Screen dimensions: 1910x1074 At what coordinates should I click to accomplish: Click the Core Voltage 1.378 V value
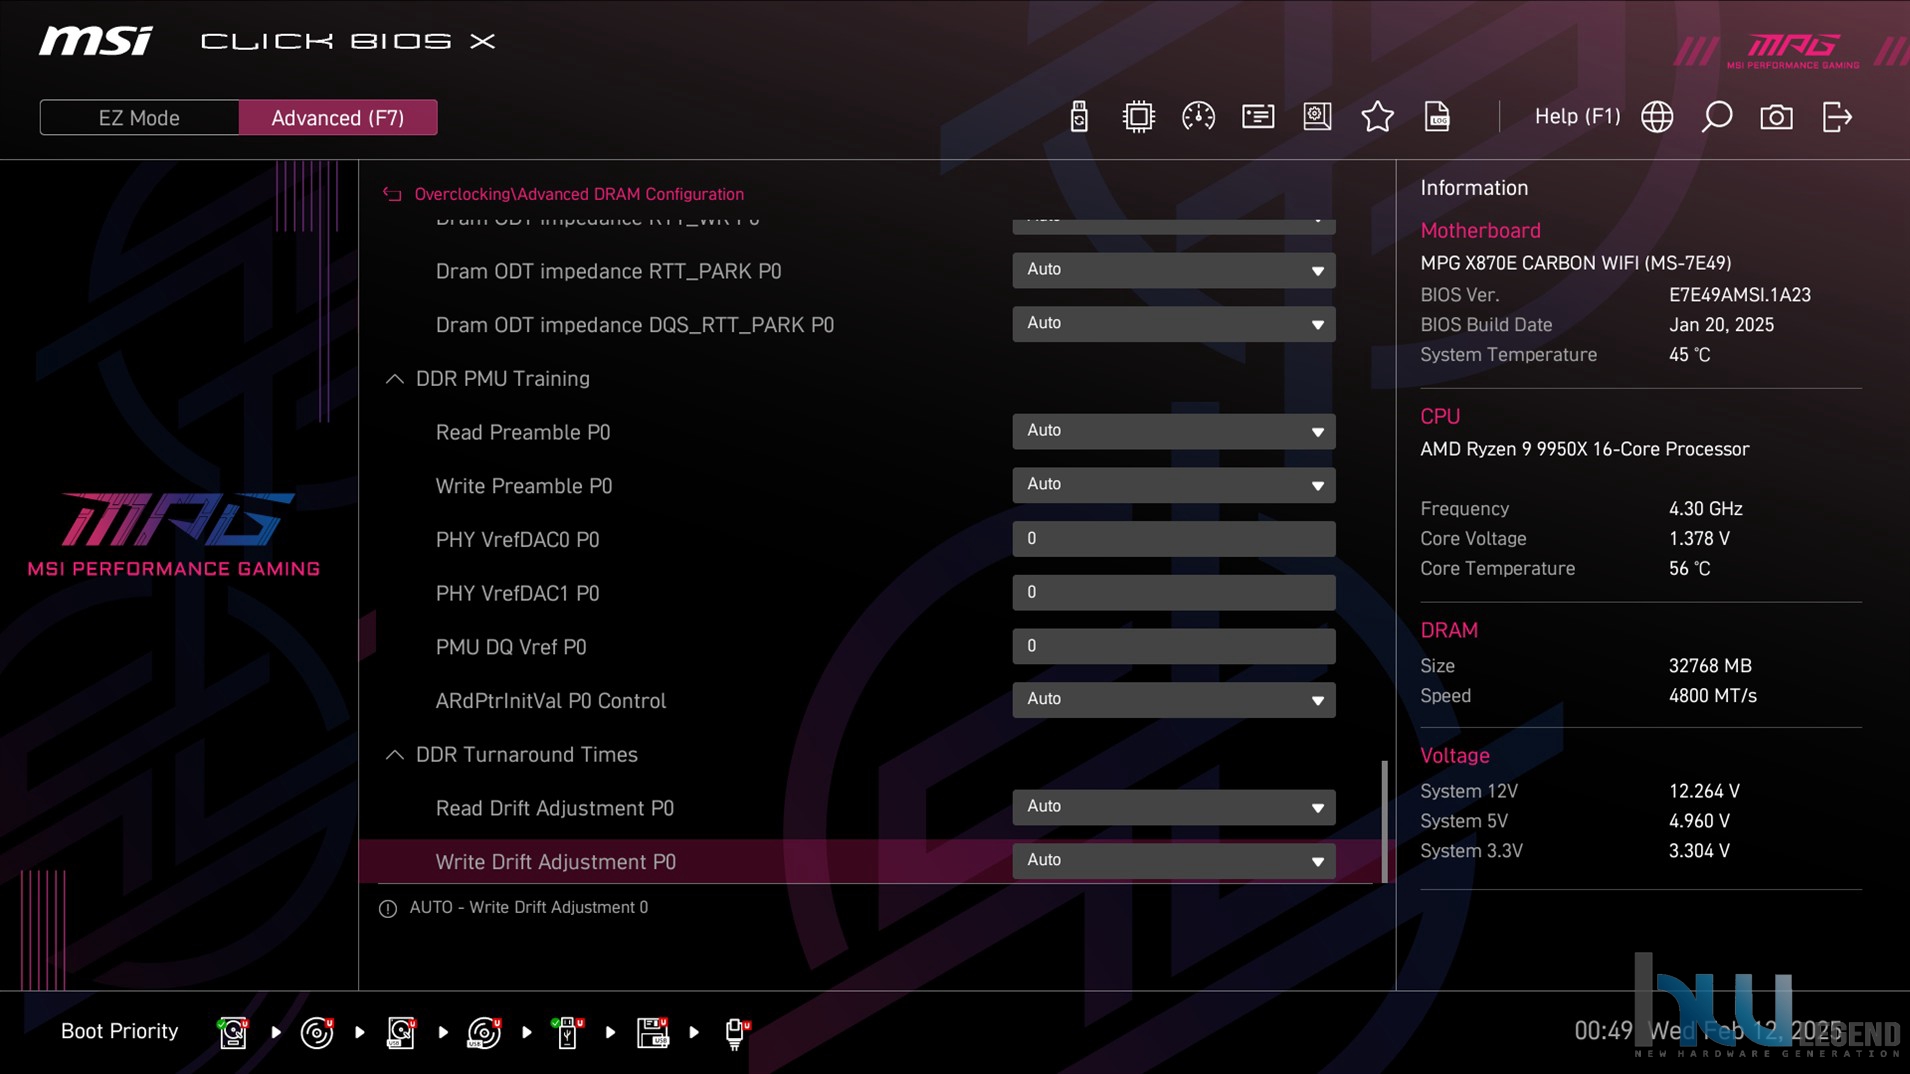(1699, 539)
